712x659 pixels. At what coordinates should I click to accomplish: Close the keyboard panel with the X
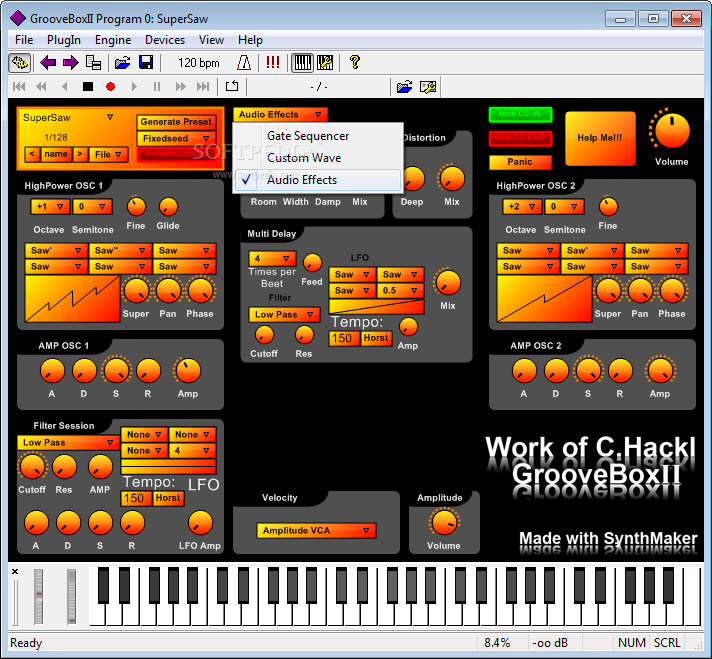[x=15, y=571]
